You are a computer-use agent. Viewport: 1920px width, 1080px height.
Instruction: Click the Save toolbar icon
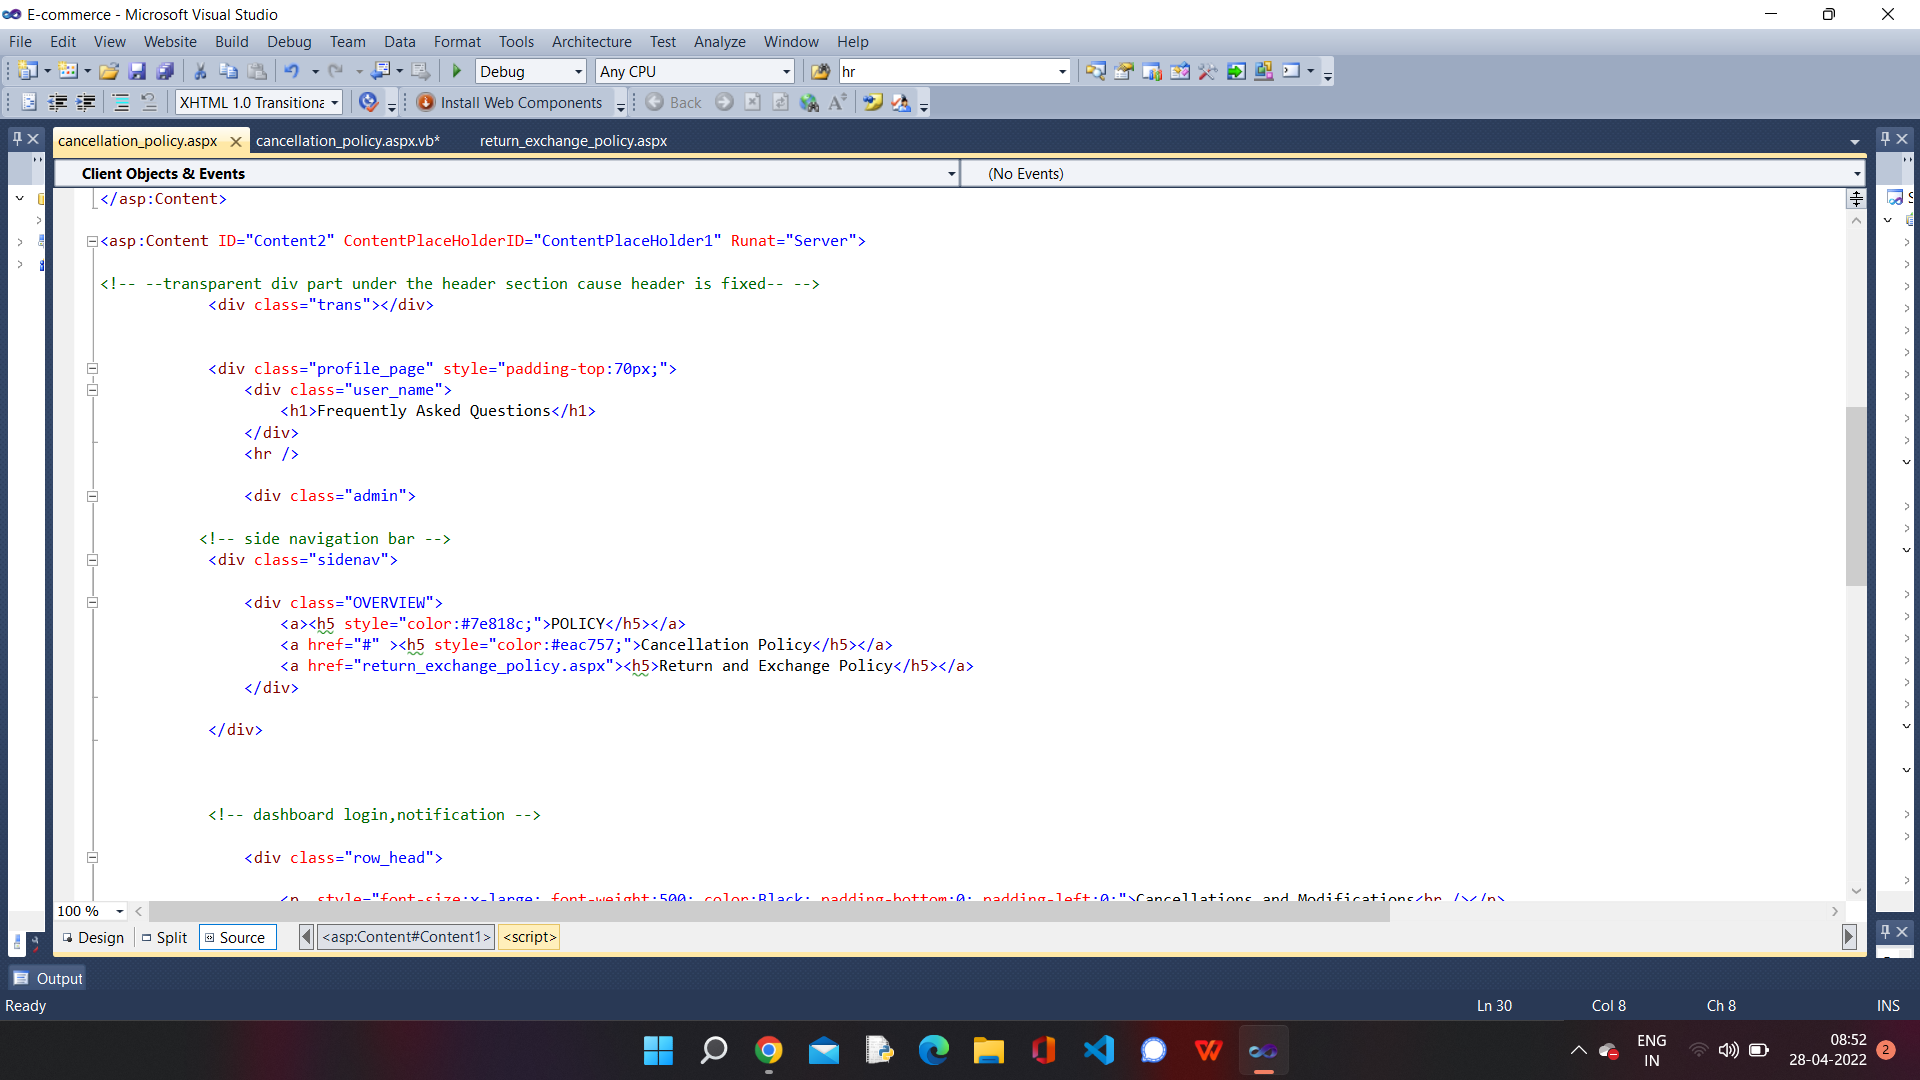137,71
